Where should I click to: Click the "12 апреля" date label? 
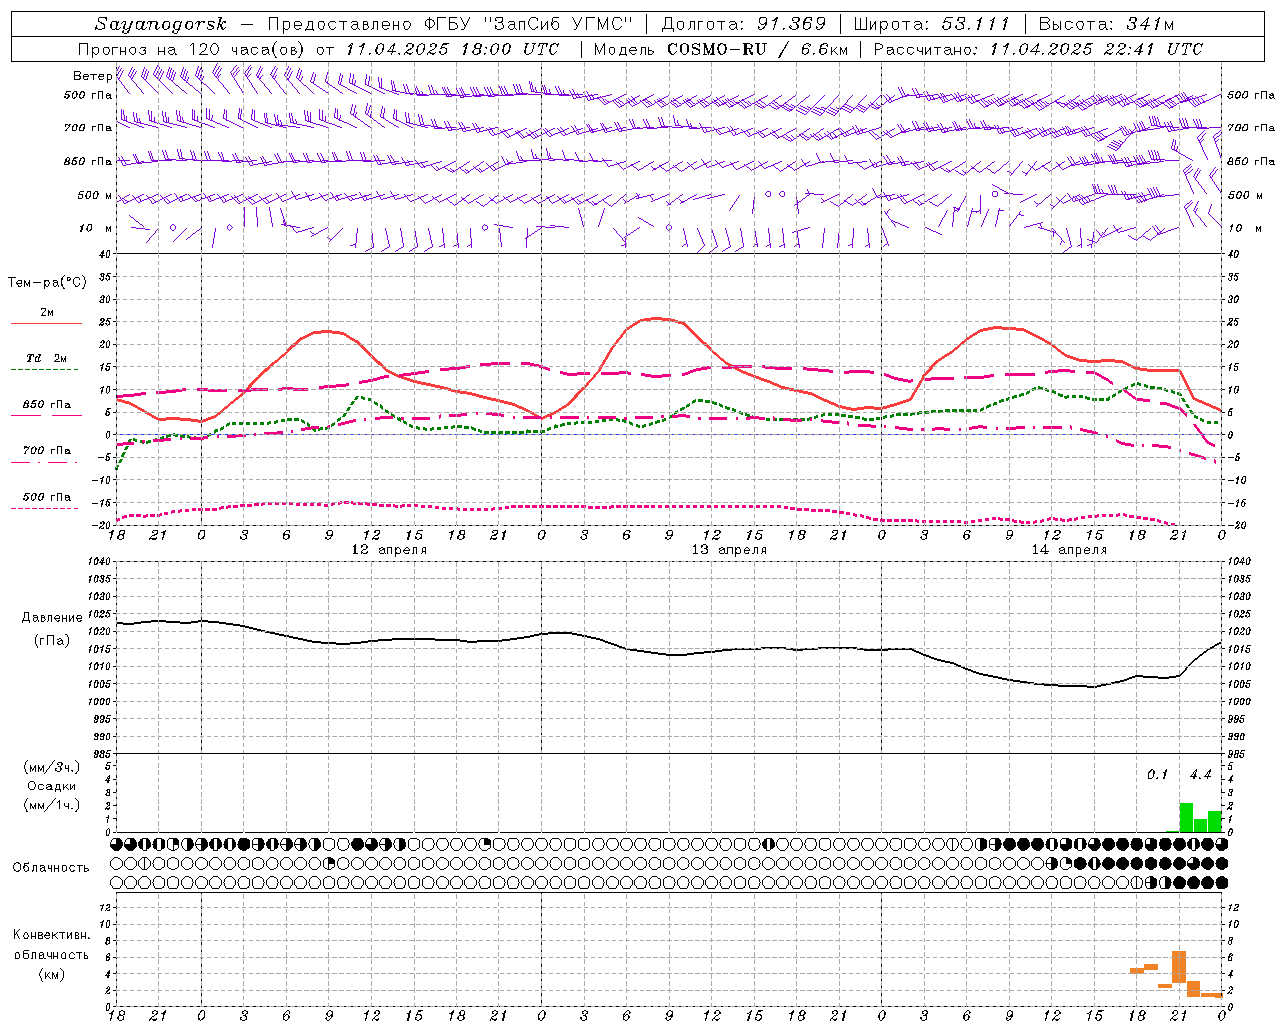(x=389, y=550)
